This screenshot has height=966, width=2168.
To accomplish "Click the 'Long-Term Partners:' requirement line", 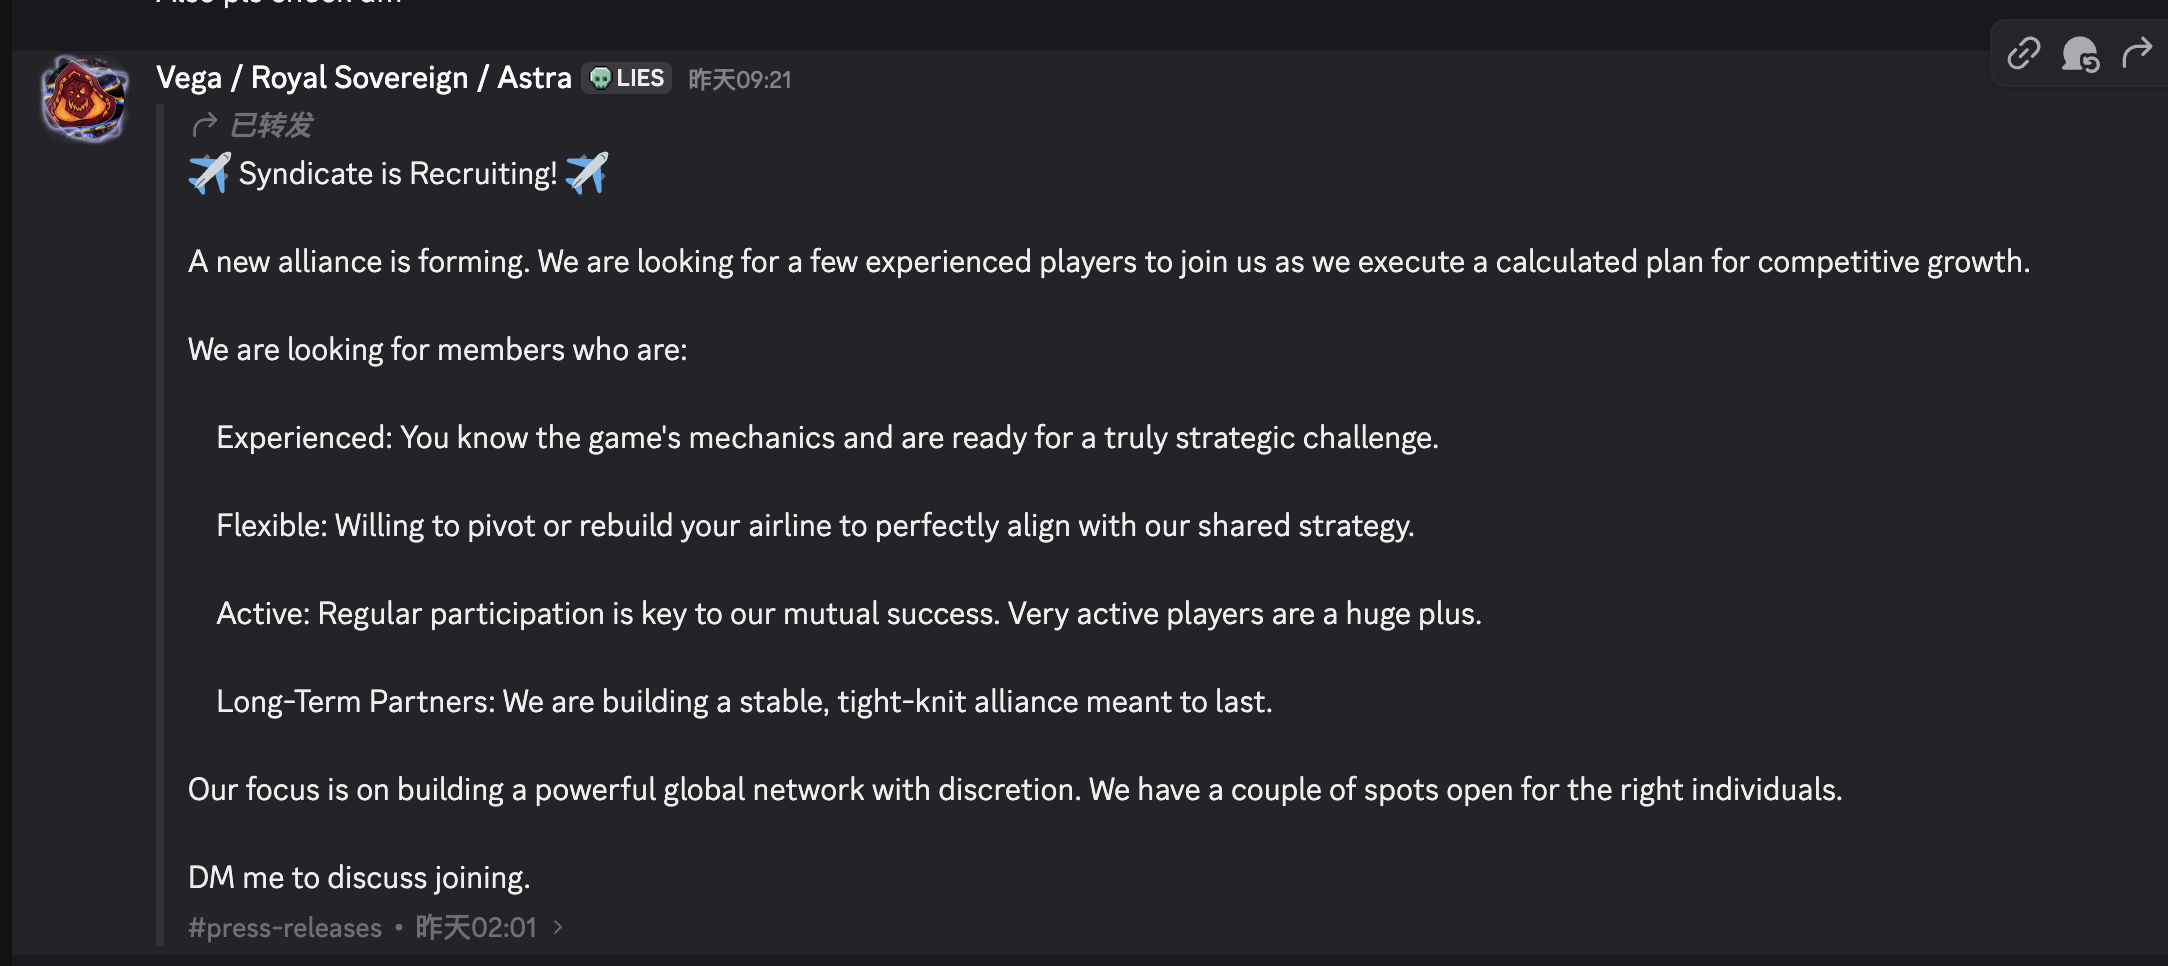I will 744,701.
